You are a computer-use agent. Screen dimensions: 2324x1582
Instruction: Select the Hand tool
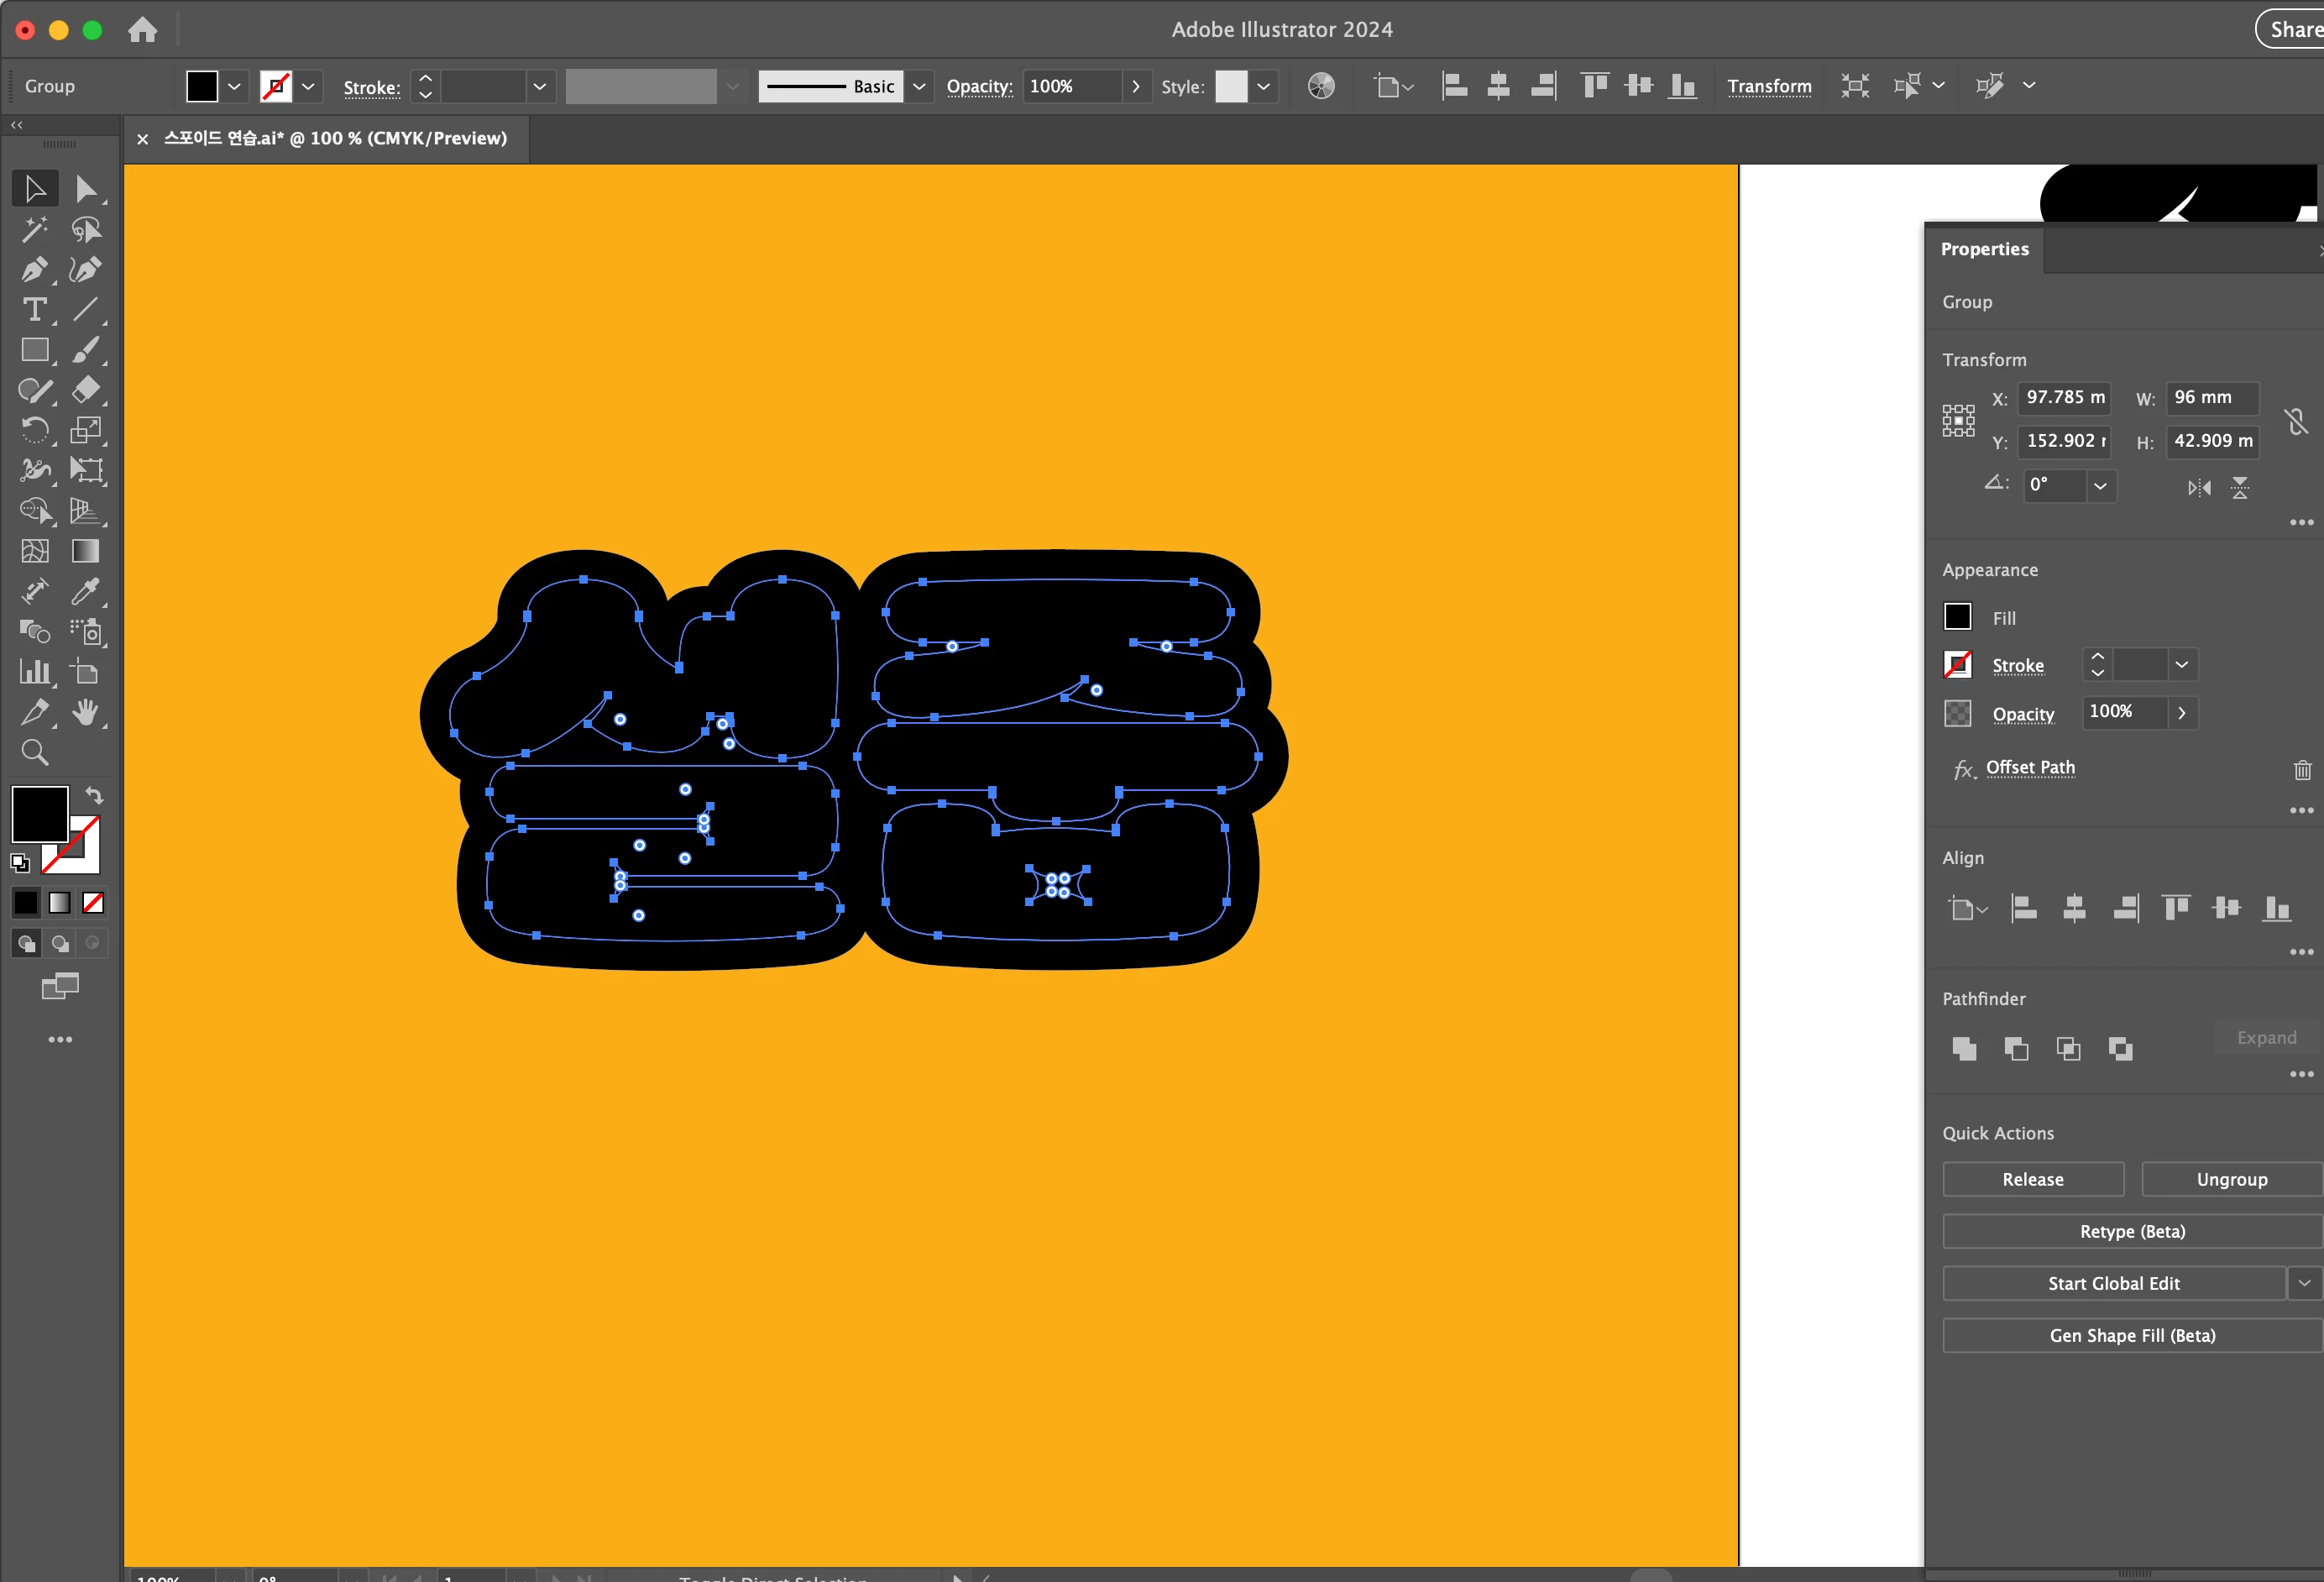pos(86,712)
